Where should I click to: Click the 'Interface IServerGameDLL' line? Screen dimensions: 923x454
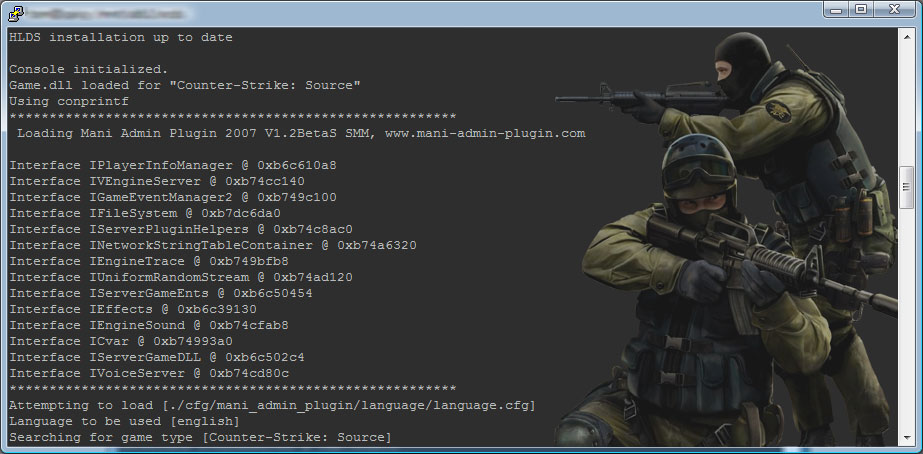coord(157,357)
